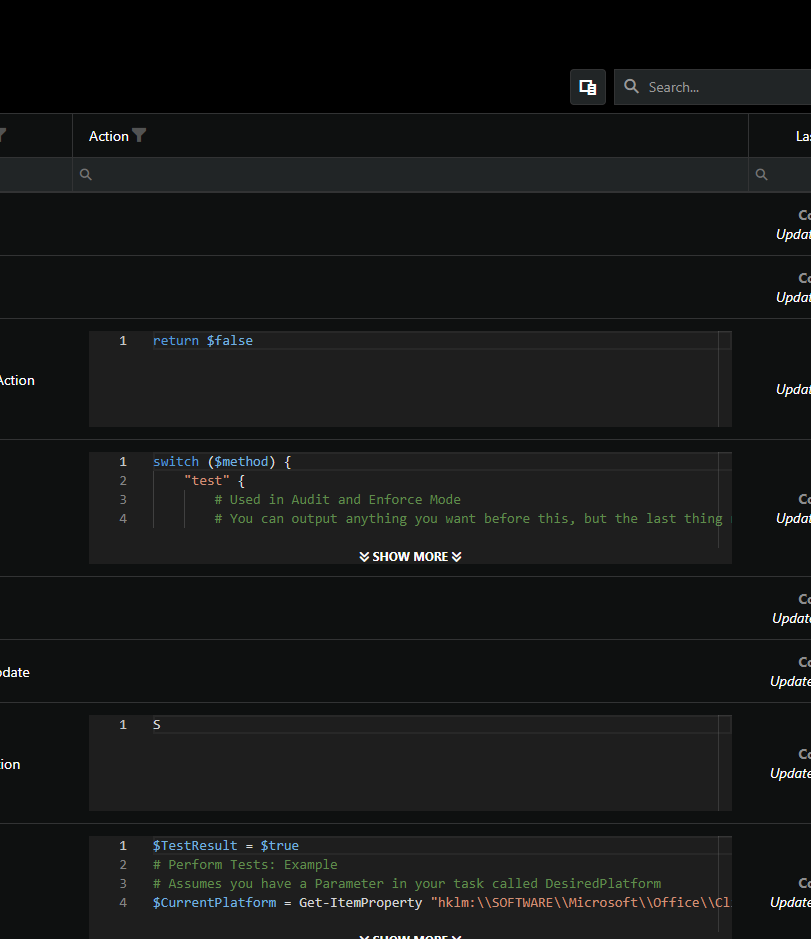Sort by the Action column header
The image size is (811, 939).
point(108,136)
